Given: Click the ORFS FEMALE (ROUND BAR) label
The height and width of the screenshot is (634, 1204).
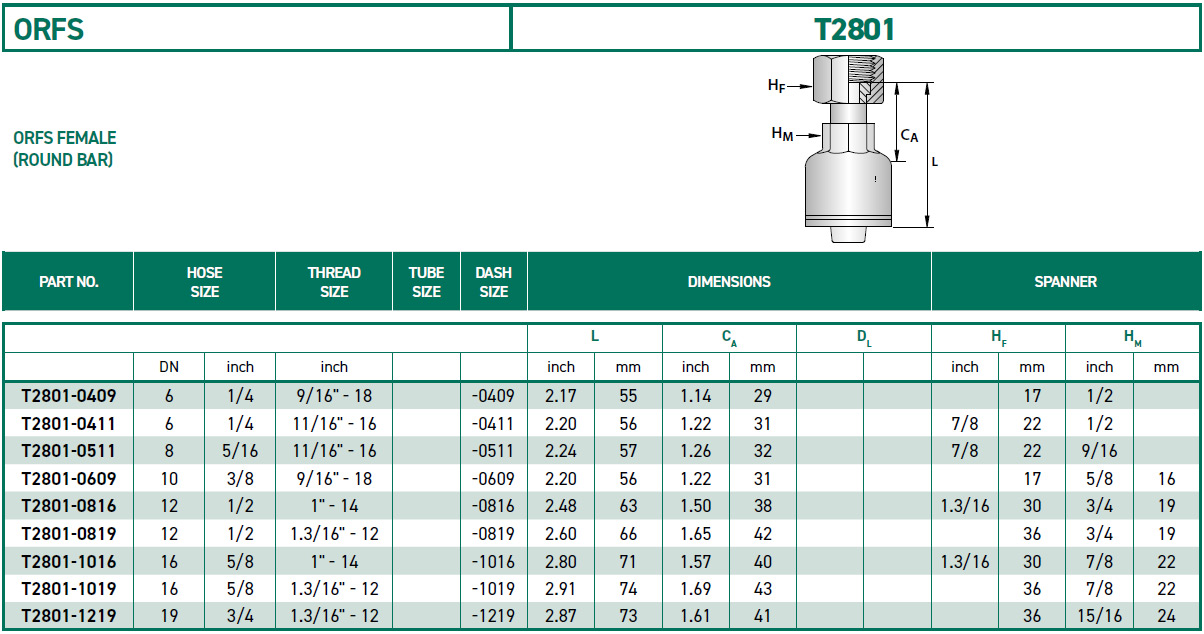Looking at the screenshot, I should (64, 148).
